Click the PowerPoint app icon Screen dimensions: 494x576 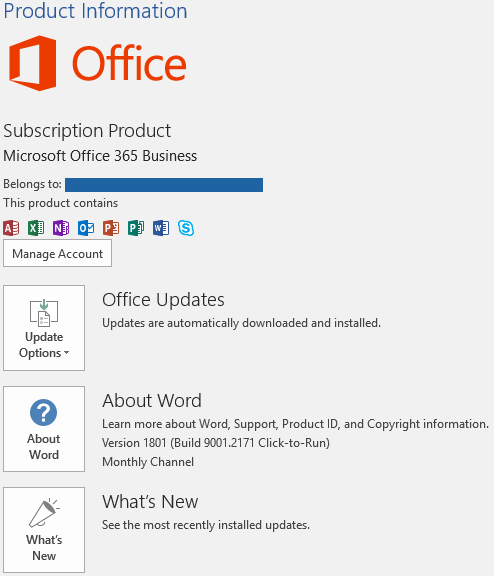click(111, 228)
